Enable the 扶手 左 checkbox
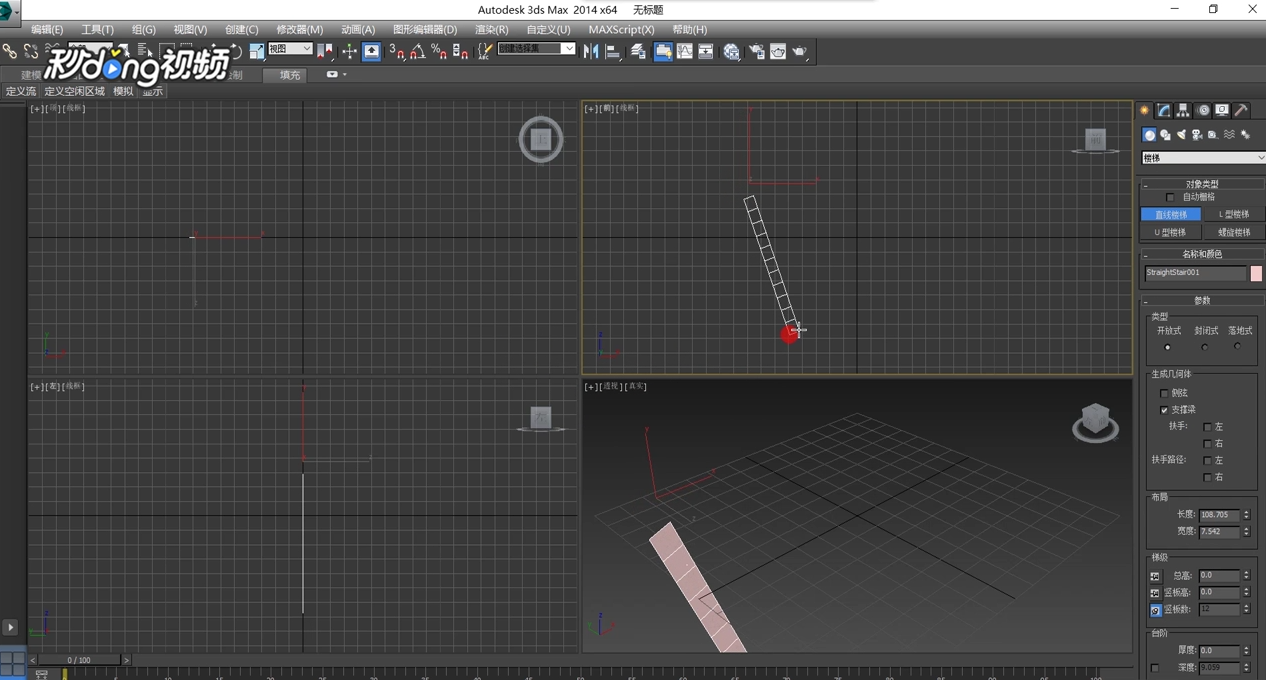The height and width of the screenshot is (680, 1266). tap(1207, 427)
